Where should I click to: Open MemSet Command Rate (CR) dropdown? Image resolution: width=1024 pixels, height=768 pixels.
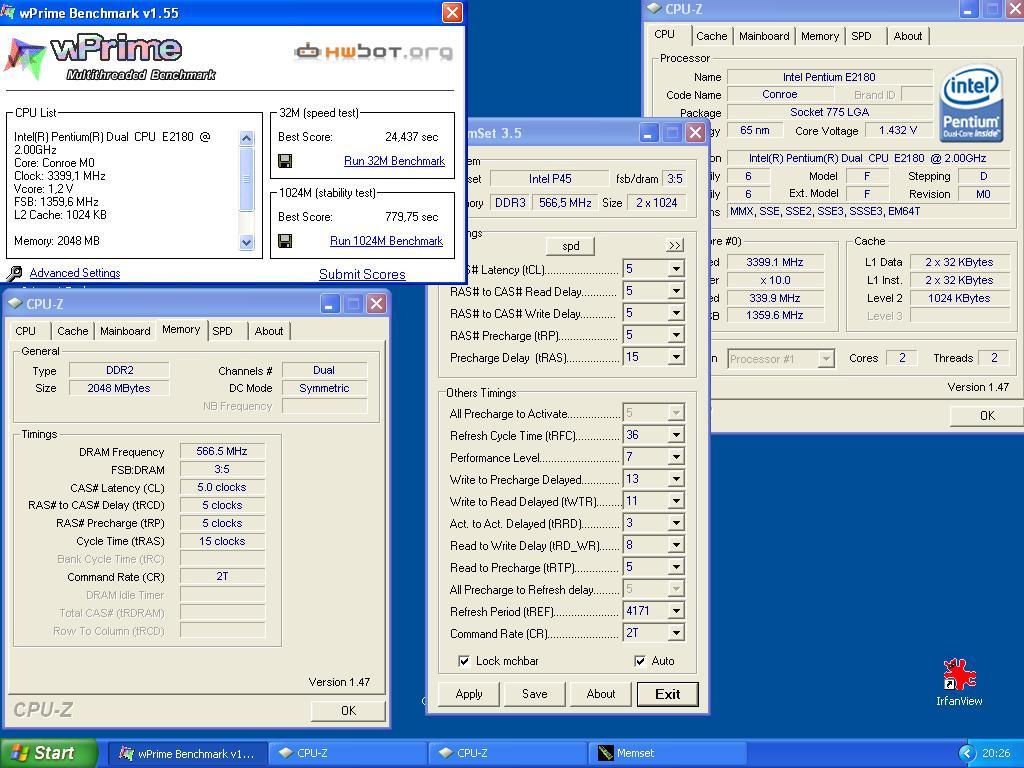coord(676,633)
